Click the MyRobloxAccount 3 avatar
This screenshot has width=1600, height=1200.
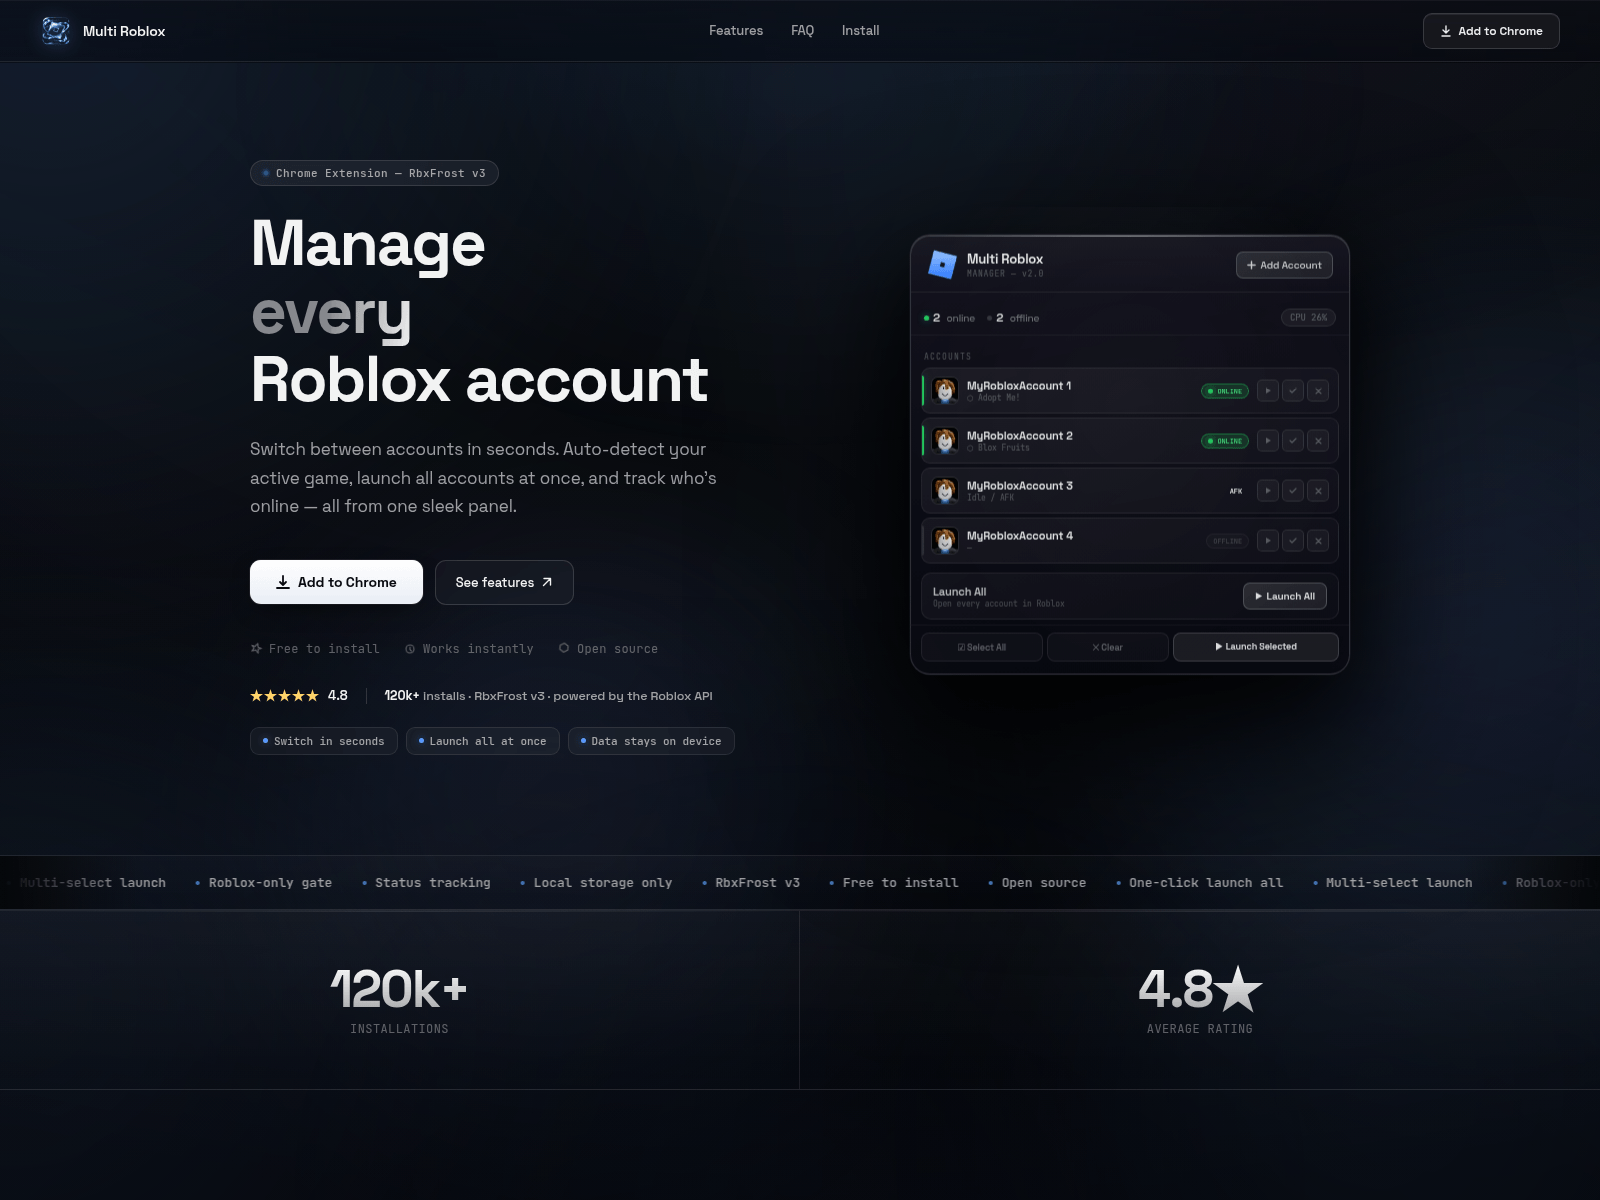coord(945,491)
